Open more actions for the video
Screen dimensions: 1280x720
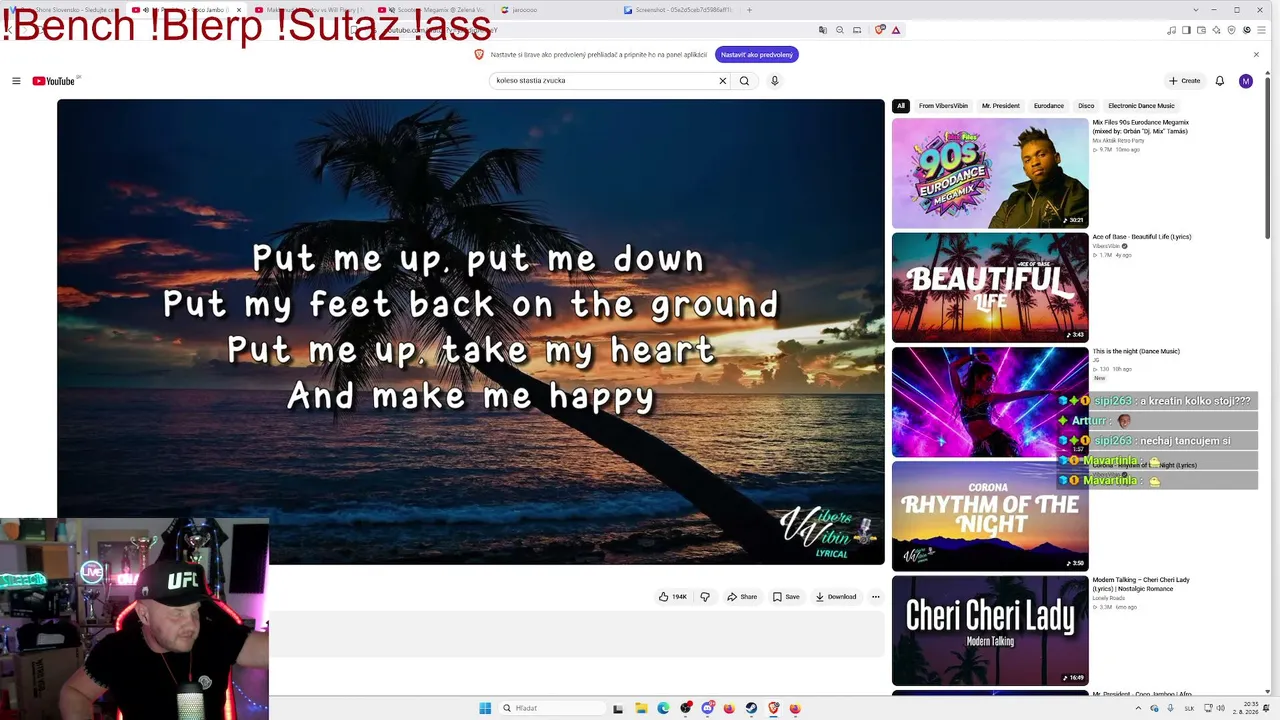pos(875,597)
